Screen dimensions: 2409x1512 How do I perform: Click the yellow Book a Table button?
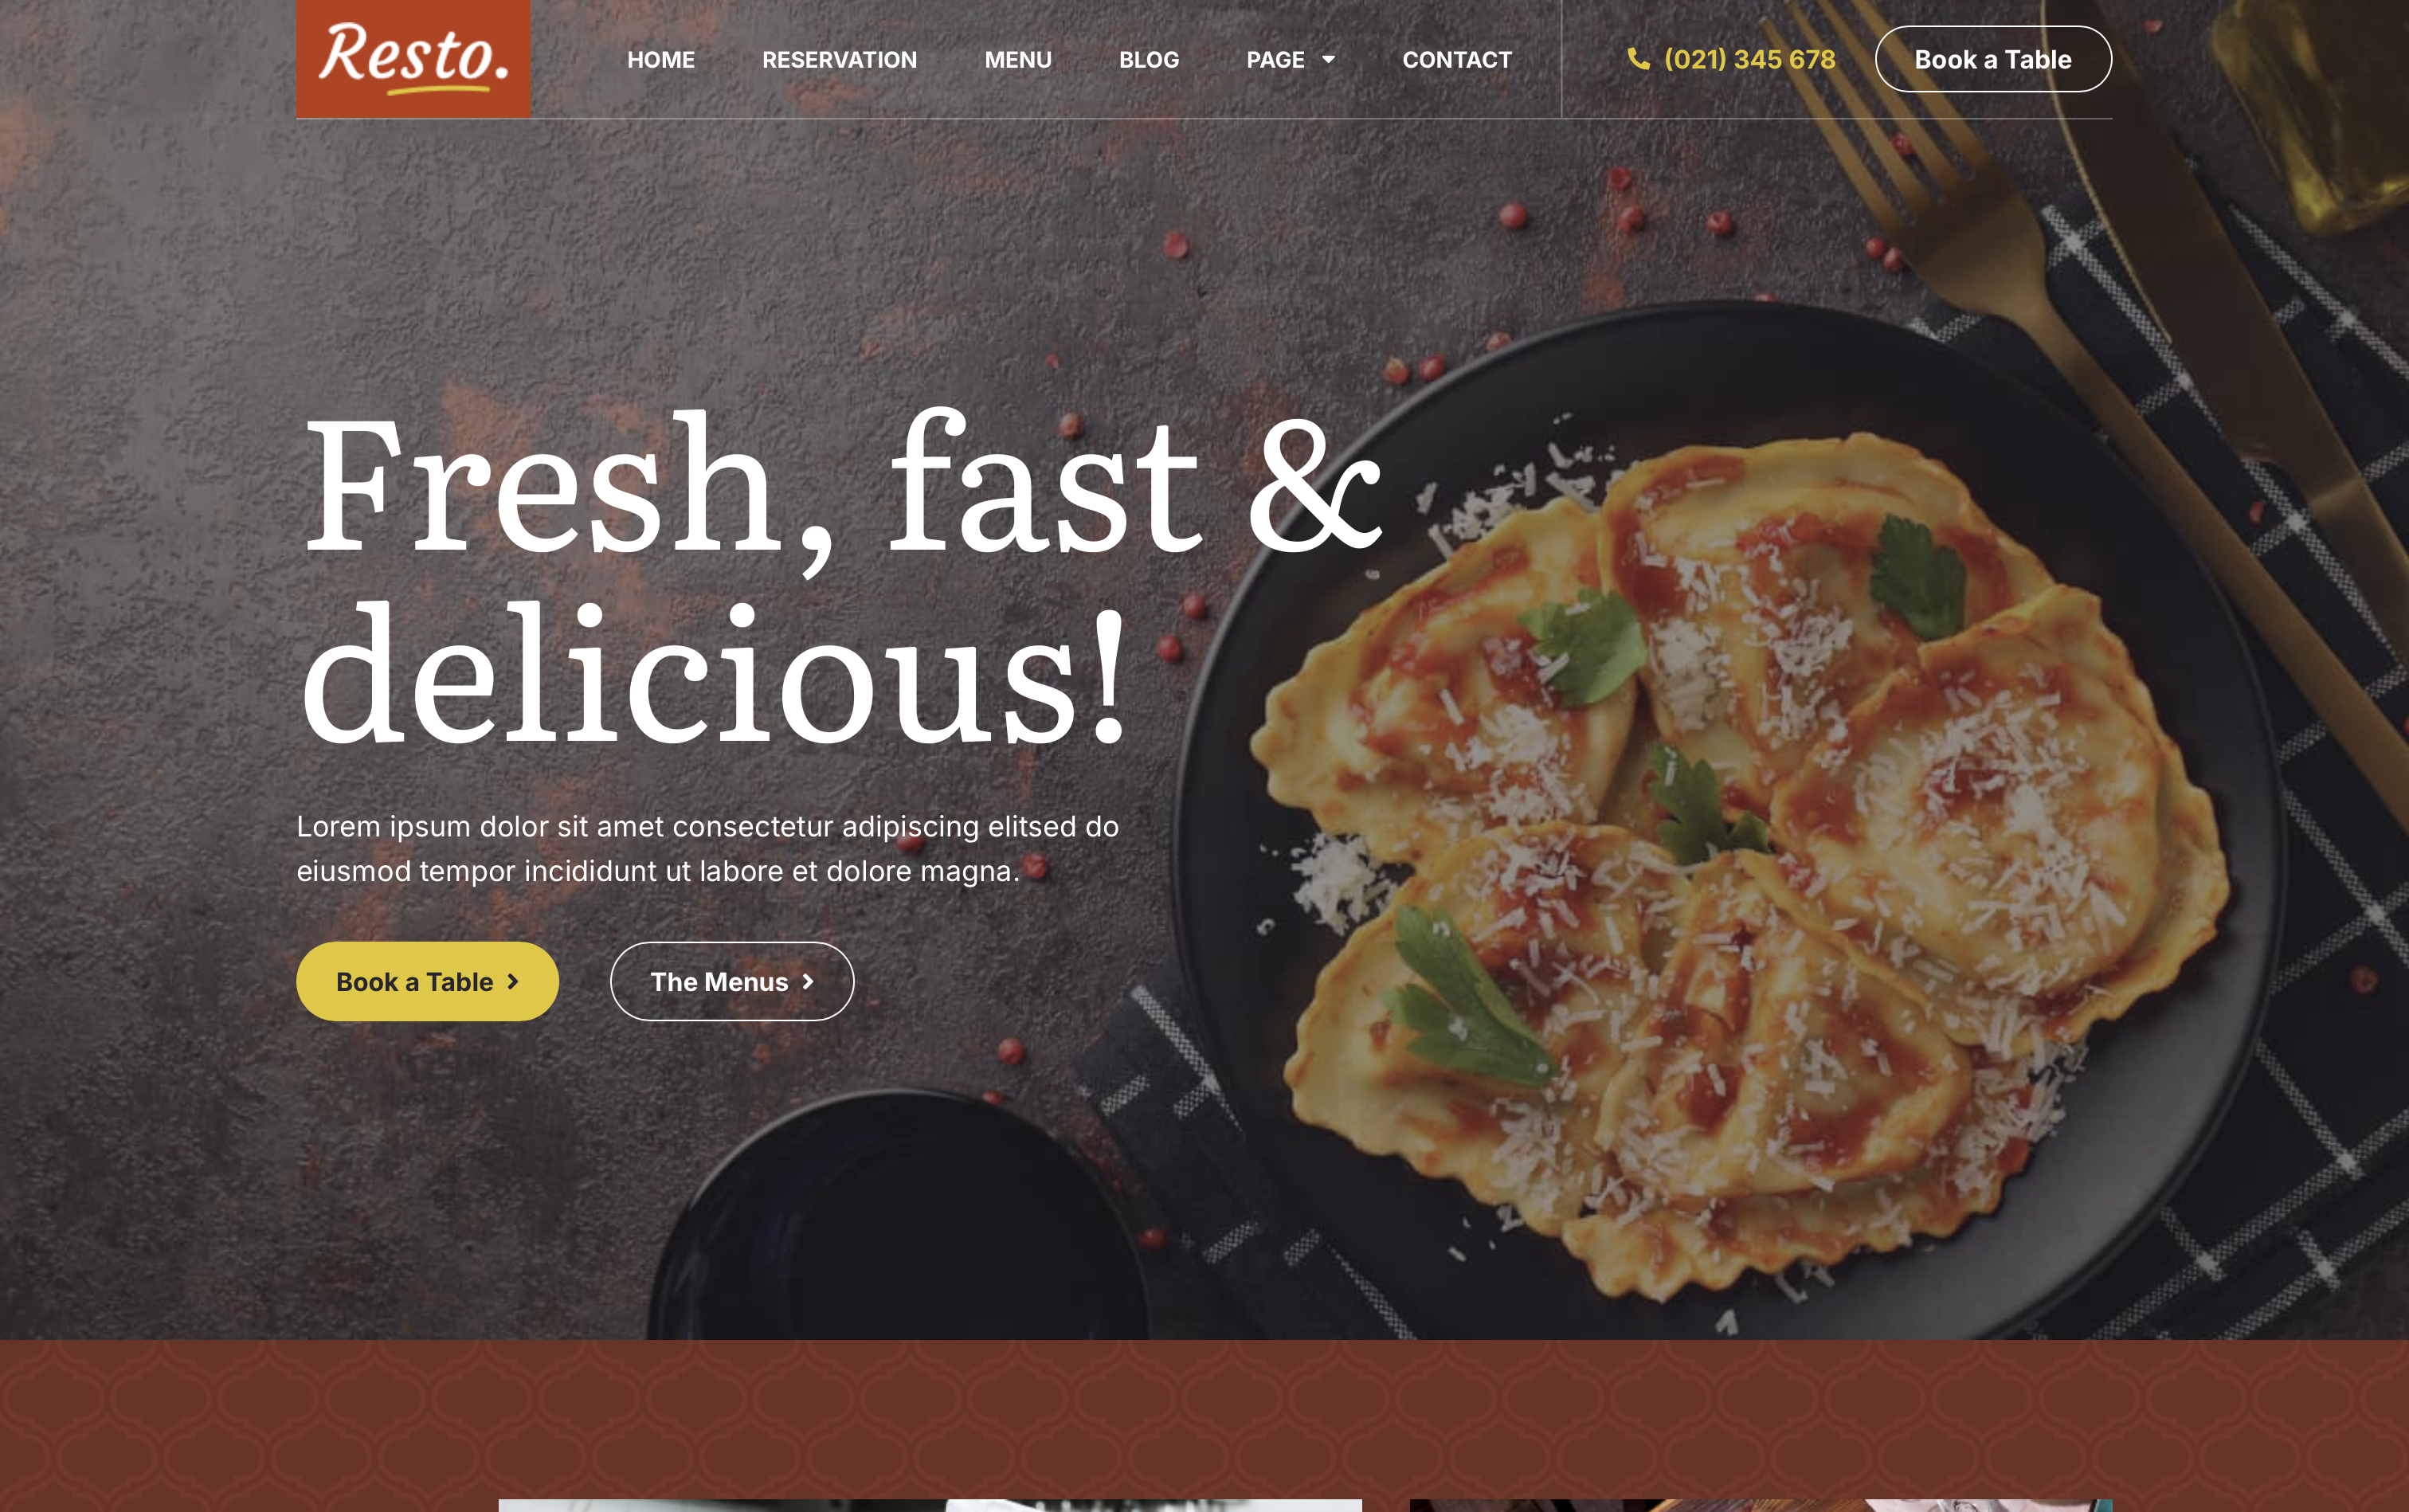click(427, 981)
